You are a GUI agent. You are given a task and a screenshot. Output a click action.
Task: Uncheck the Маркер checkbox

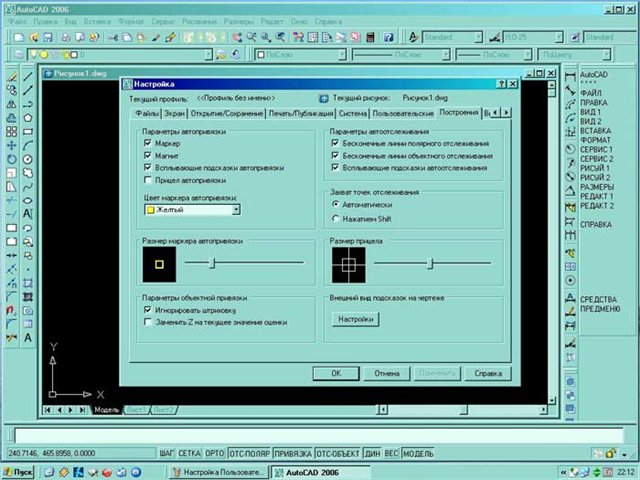pos(147,144)
